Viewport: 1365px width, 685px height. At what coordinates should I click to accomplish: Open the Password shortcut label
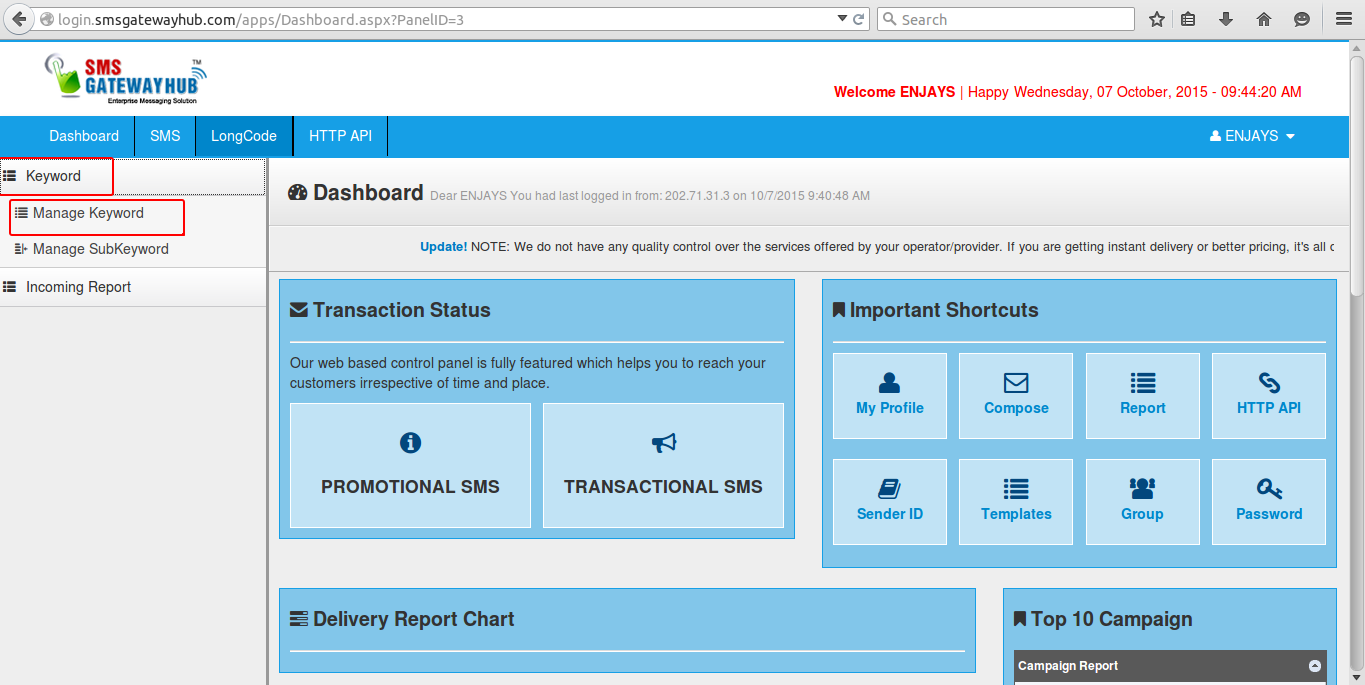(1269, 514)
